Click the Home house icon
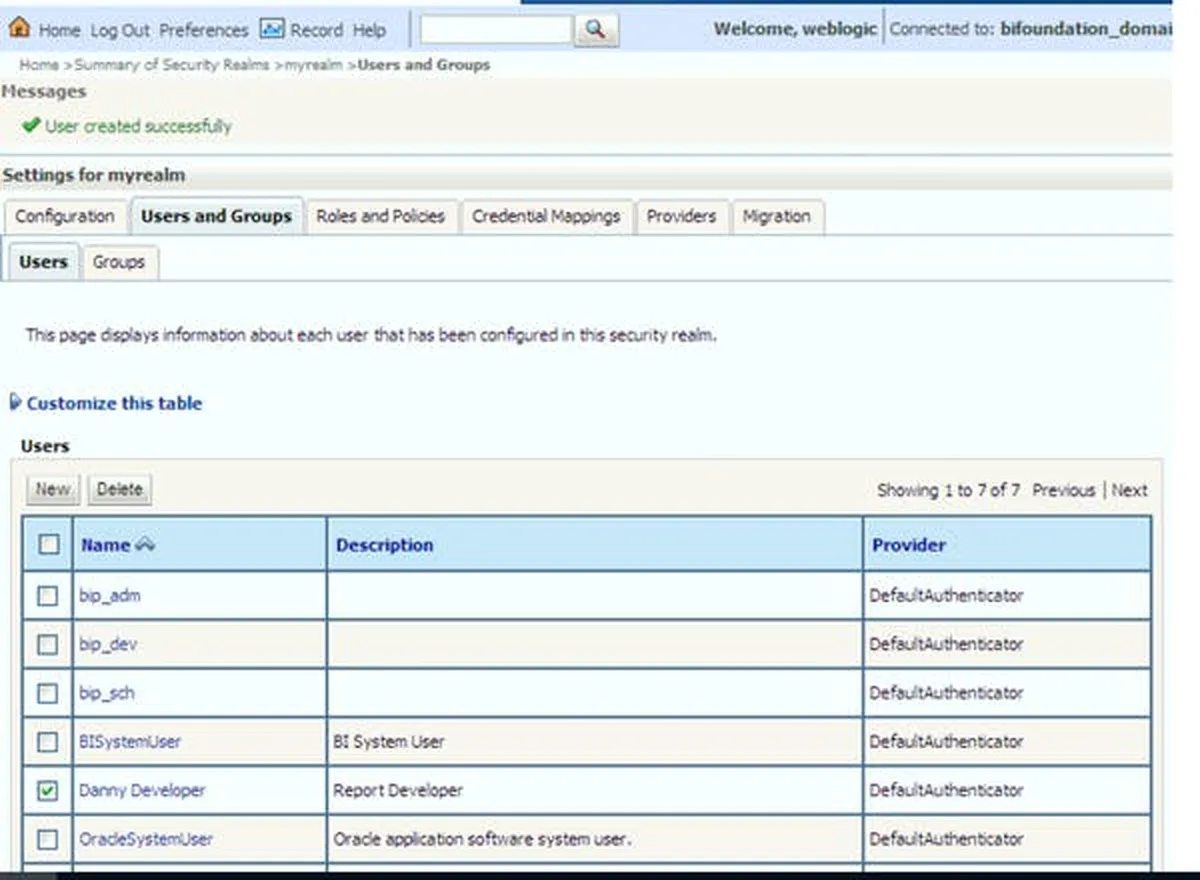The width and height of the screenshot is (1200, 880). click(x=18, y=29)
